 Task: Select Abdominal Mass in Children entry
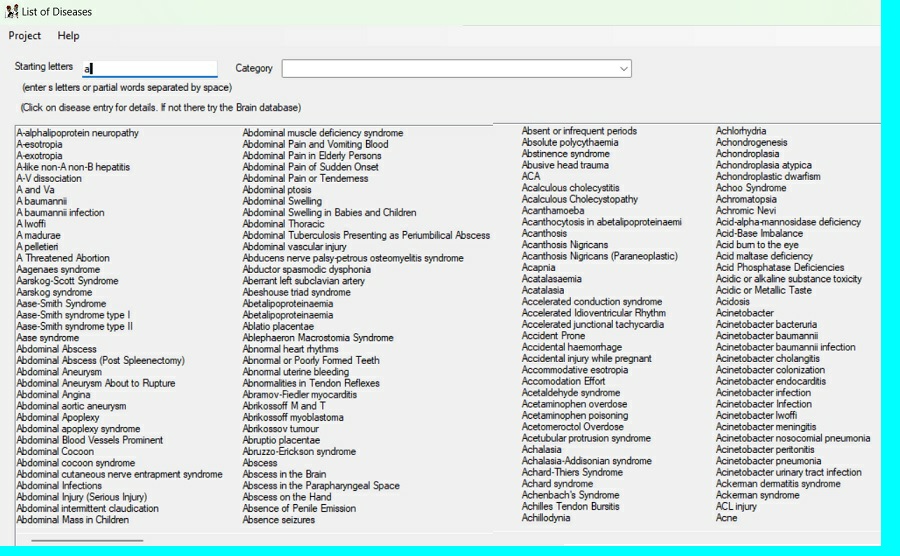click(x=72, y=520)
